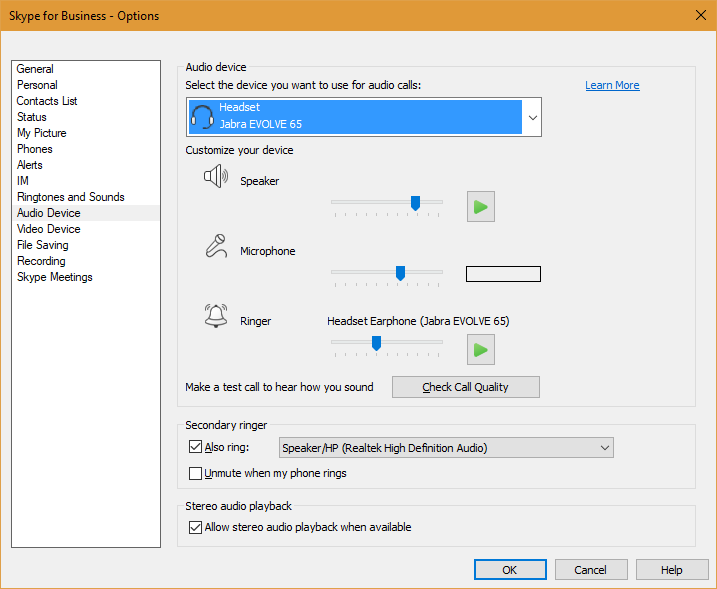Image resolution: width=717 pixels, height=589 pixels.
Task: Open My Picture settings
Action: 86,133
